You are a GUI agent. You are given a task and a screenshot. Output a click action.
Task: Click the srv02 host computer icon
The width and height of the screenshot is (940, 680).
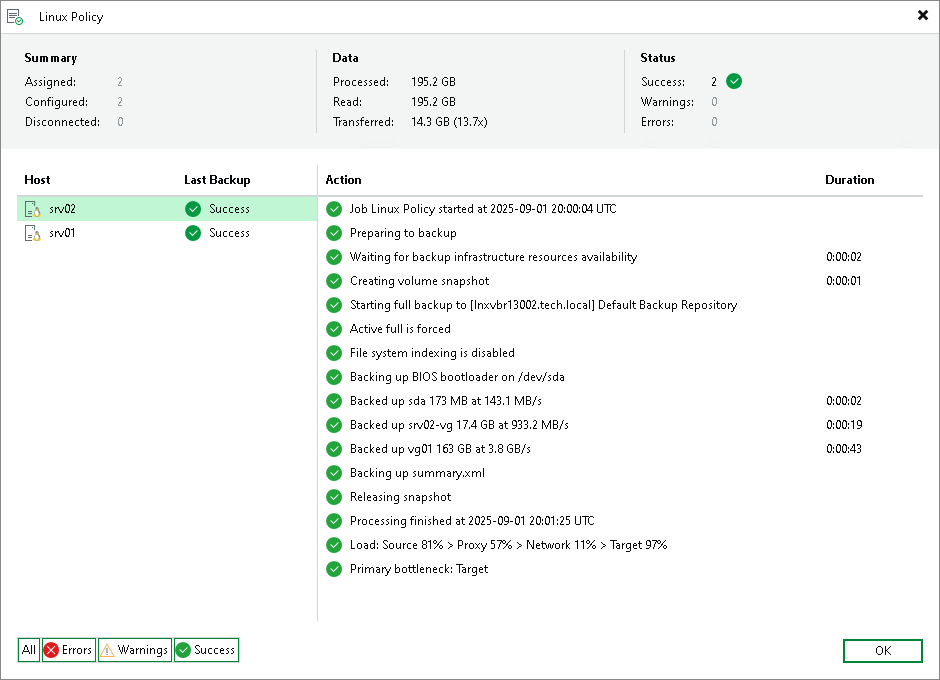tap(32, 209)
